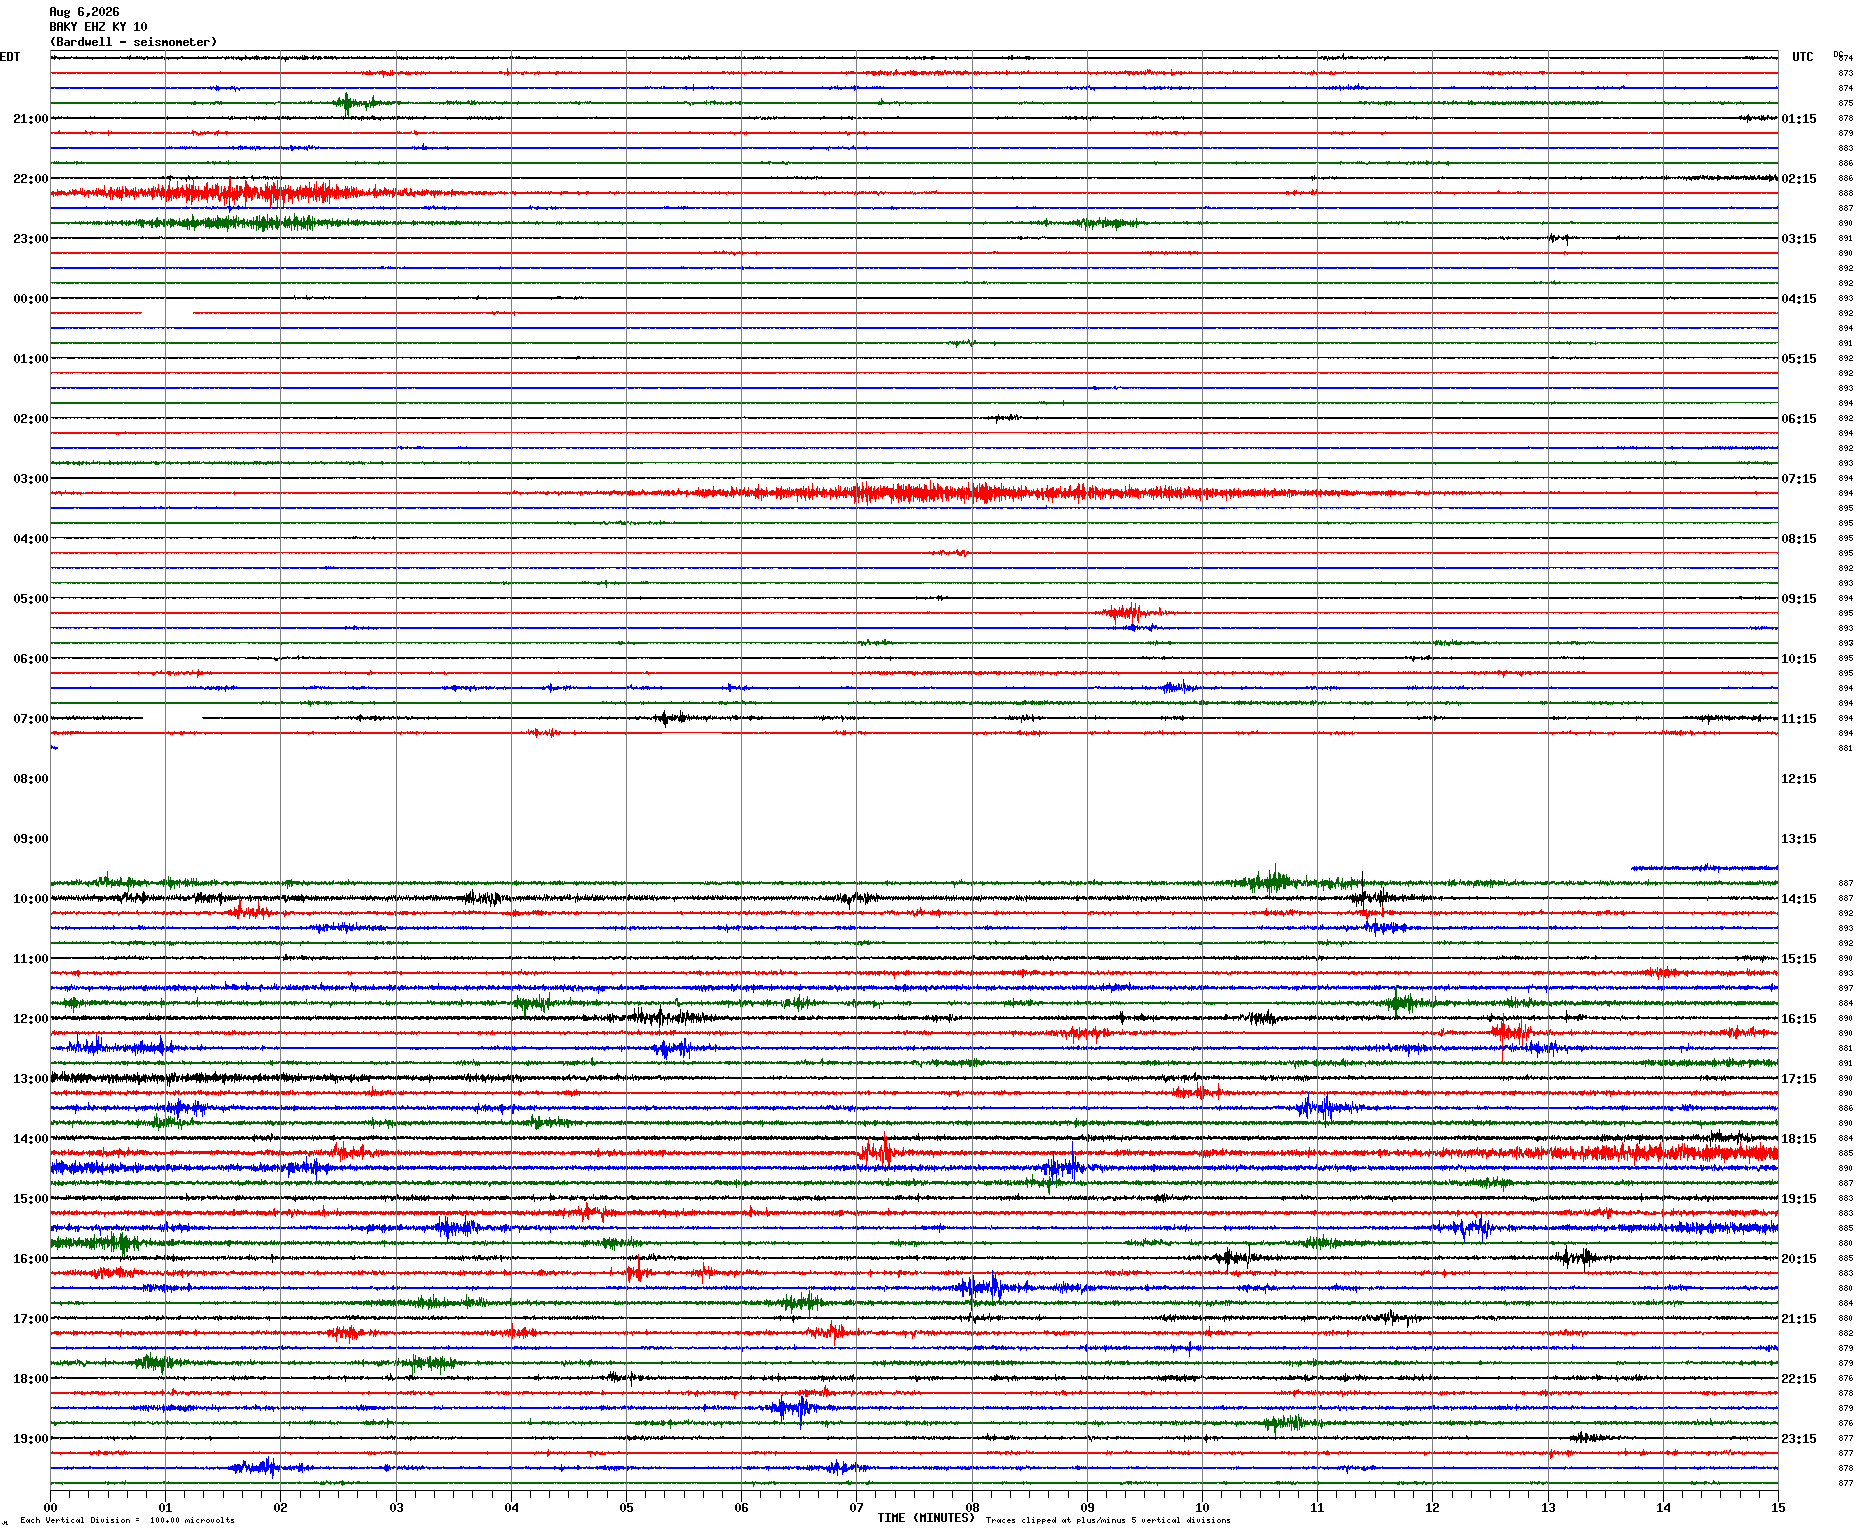Click the "UTC" timezone label

[1803, 57]
